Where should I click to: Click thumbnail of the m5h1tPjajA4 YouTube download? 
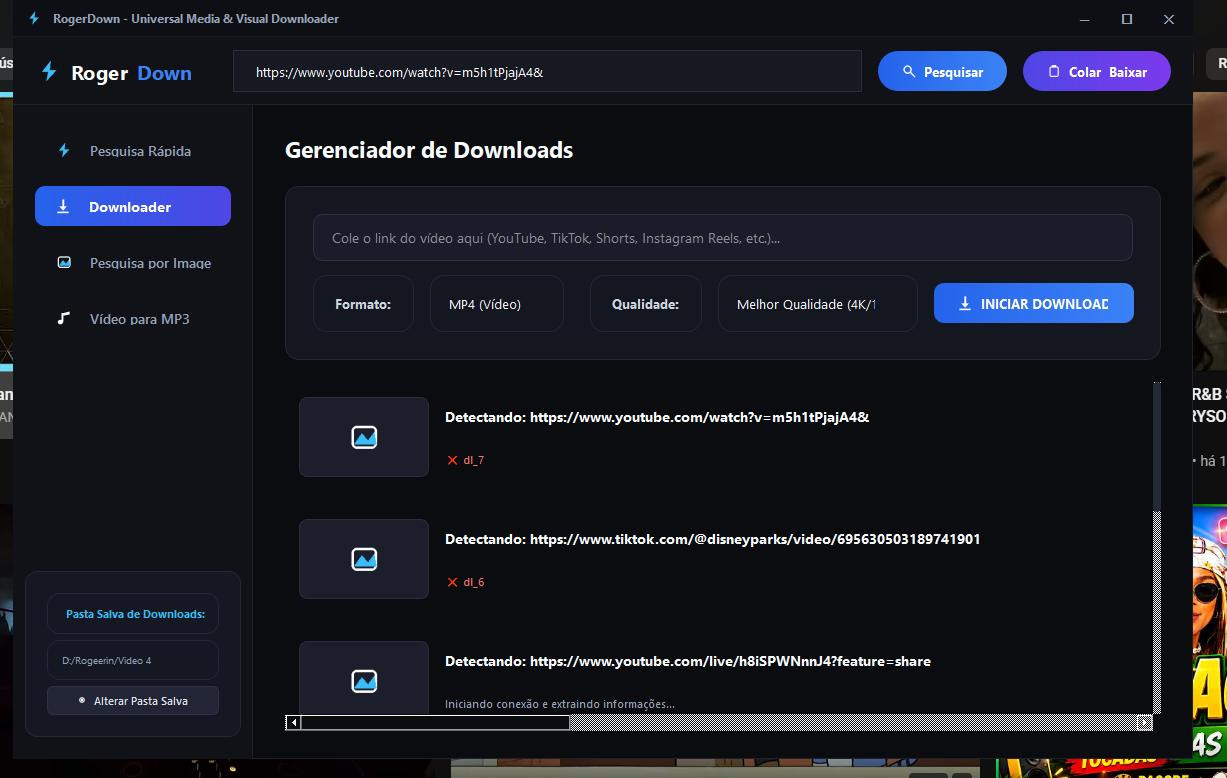[x=364, y=437]
